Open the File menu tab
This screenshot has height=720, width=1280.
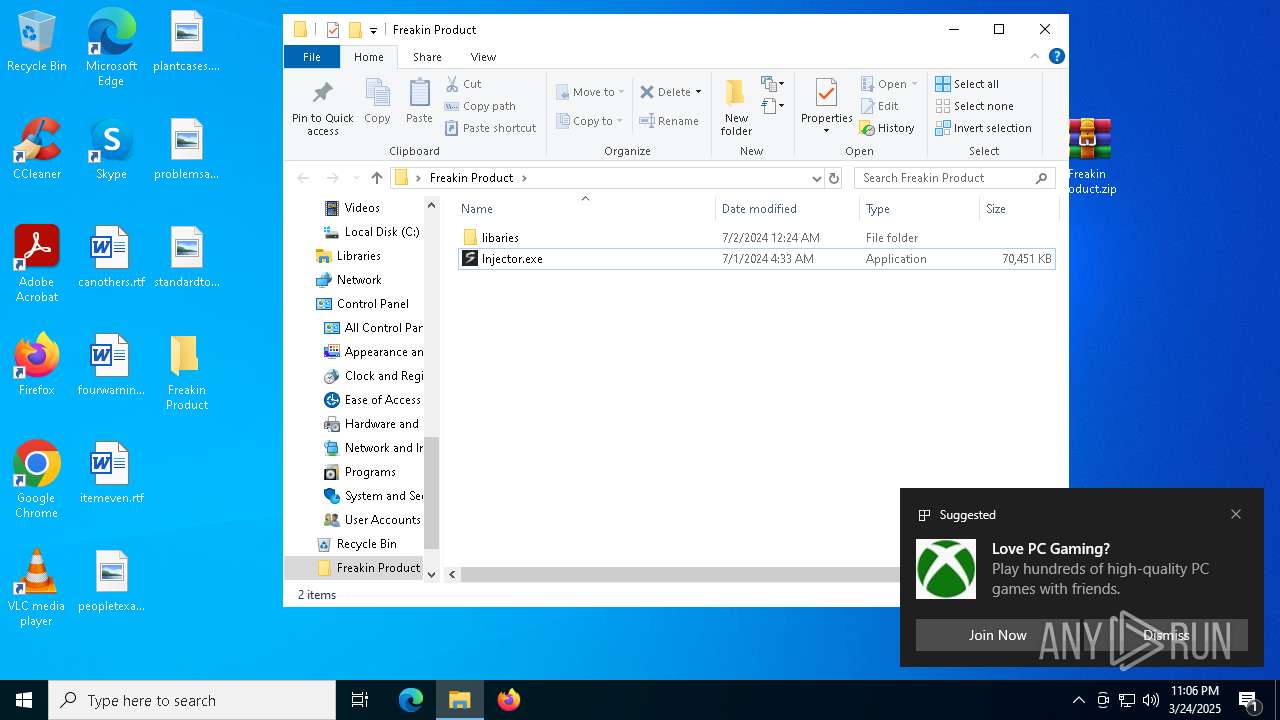(x=312, y=57)
